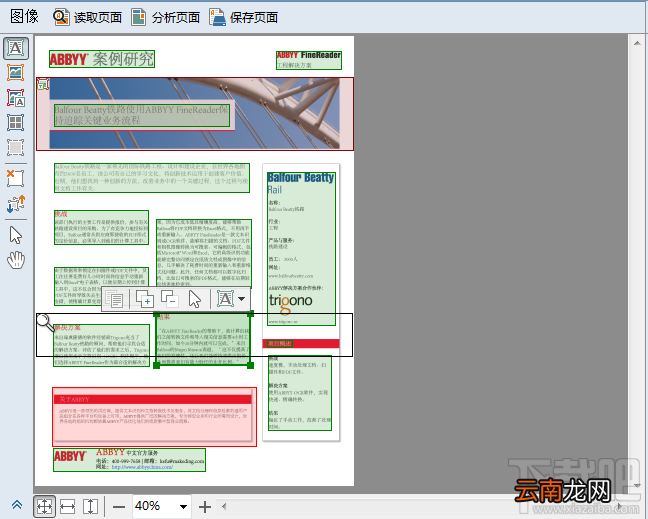
Task: Click the text area type icon in floating toolbar
Action: point(226,298)
